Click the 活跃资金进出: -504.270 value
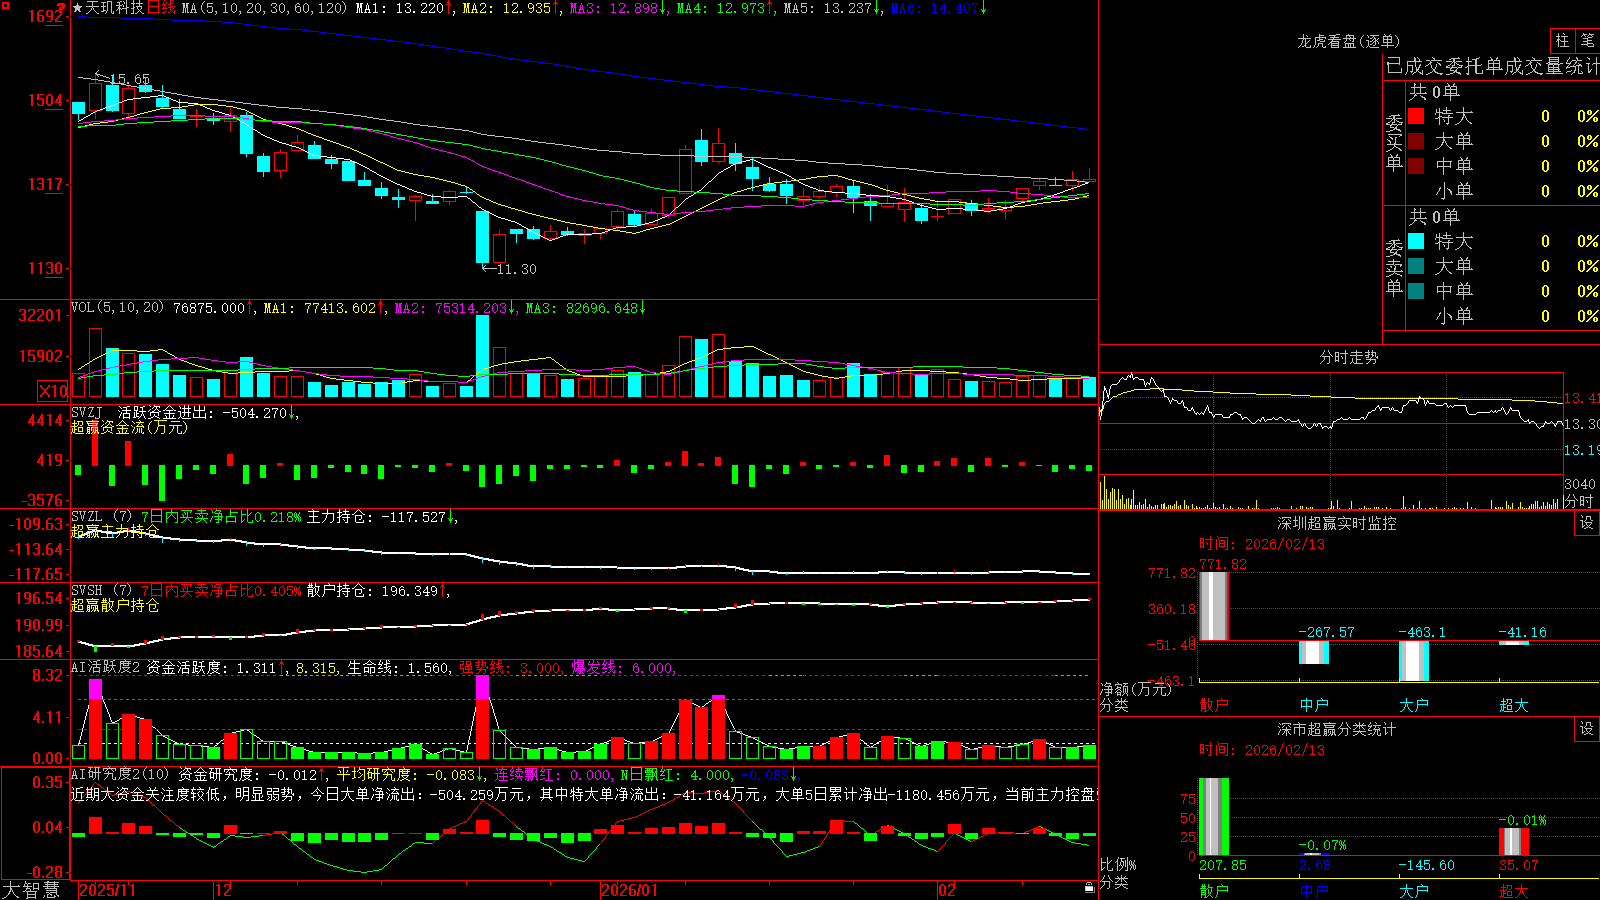The height and width of the screenshot is (900, 1600). 203,412
